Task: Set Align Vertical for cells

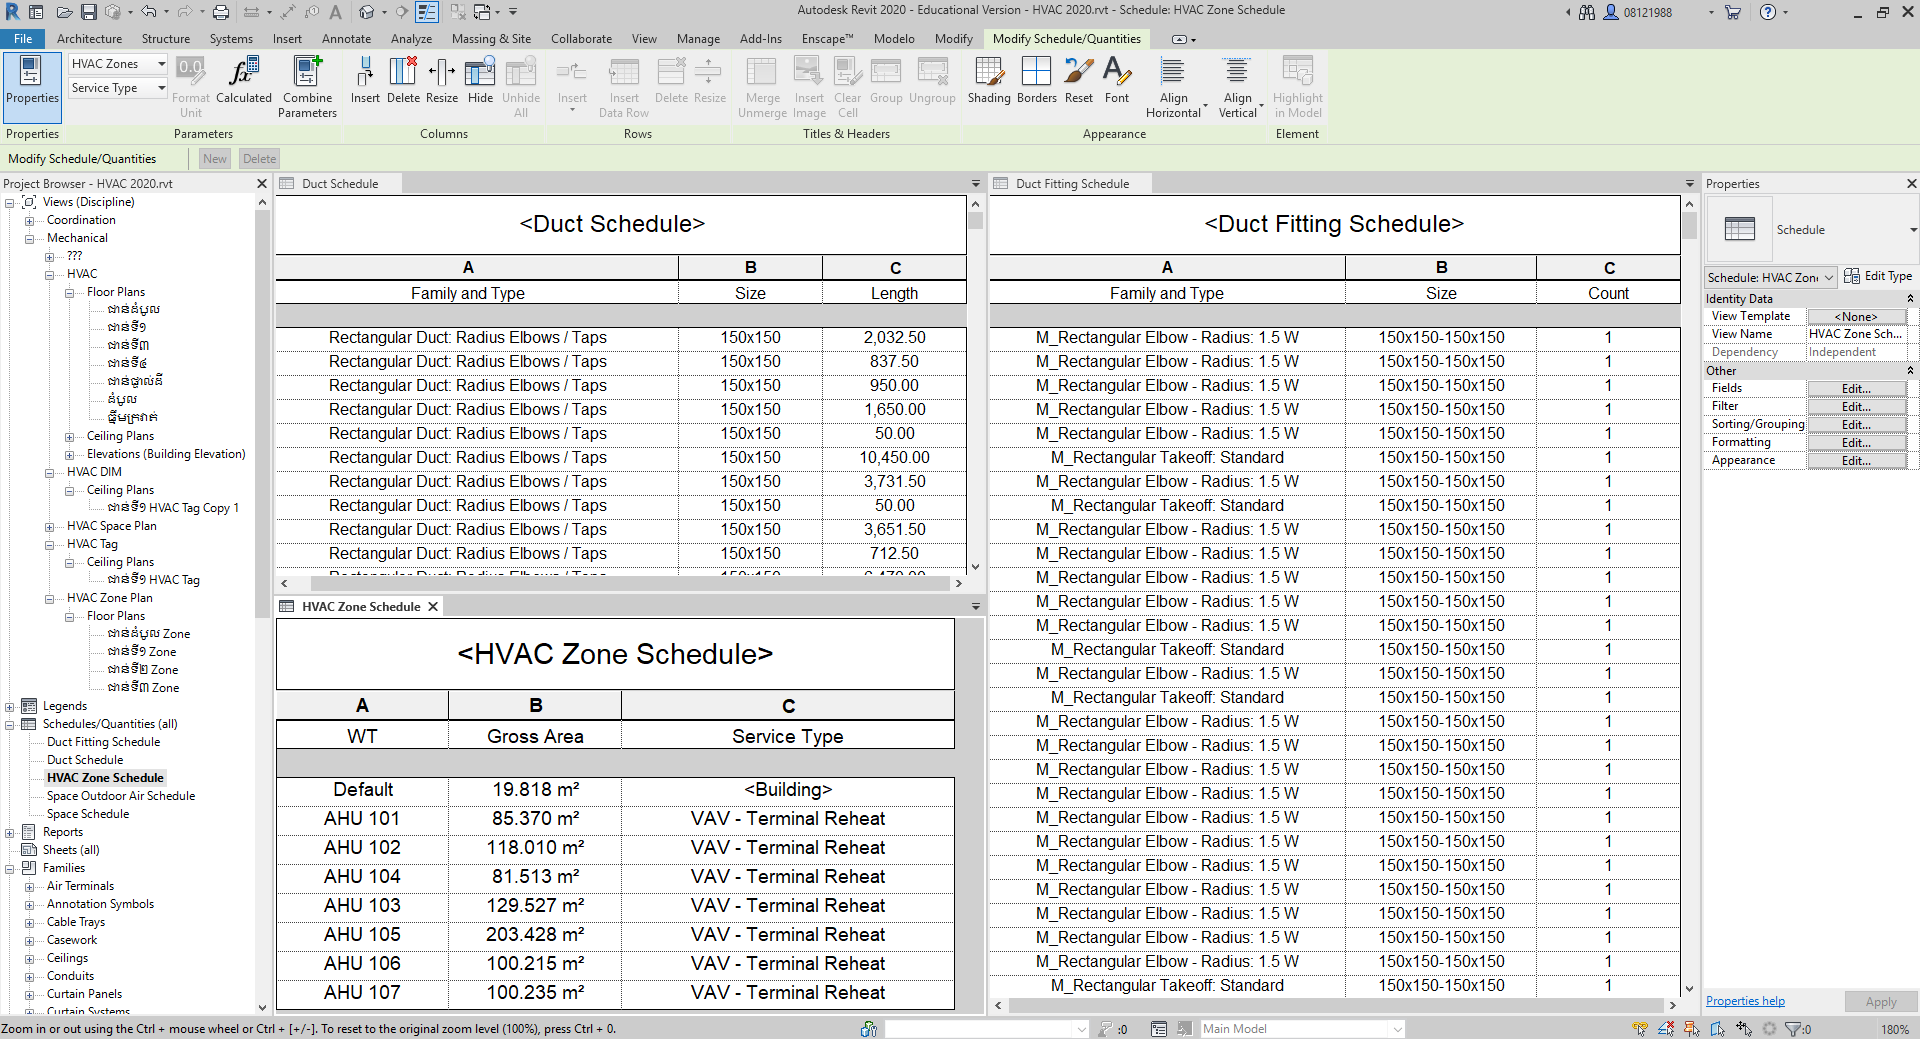Action: (x=1238, y=87)
